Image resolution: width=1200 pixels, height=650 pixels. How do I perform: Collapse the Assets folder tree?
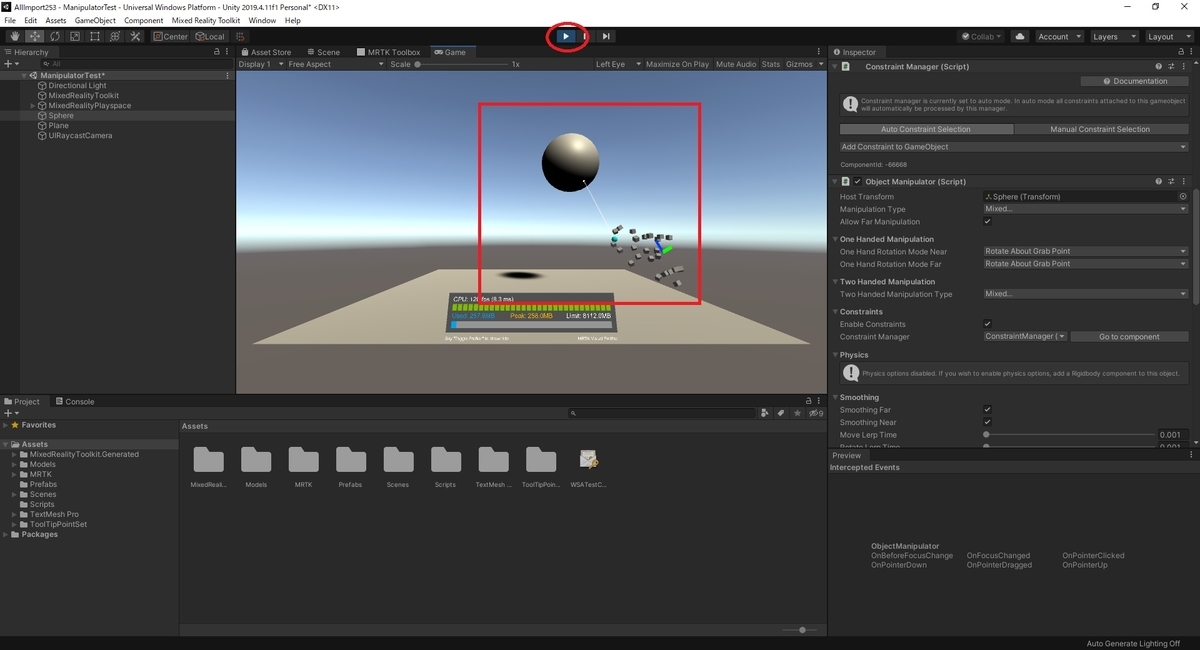pyautogui.click(x=6, y=444)
